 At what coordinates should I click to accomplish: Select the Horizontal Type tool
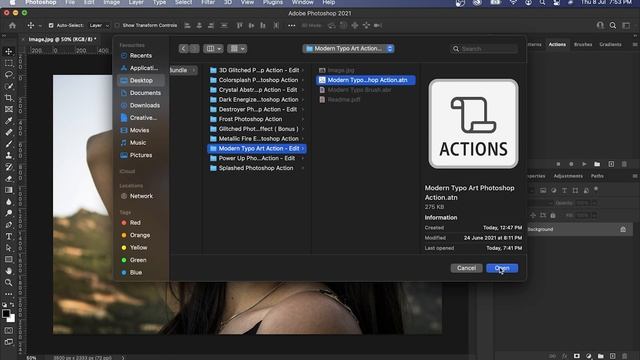[x=9, y=236]
